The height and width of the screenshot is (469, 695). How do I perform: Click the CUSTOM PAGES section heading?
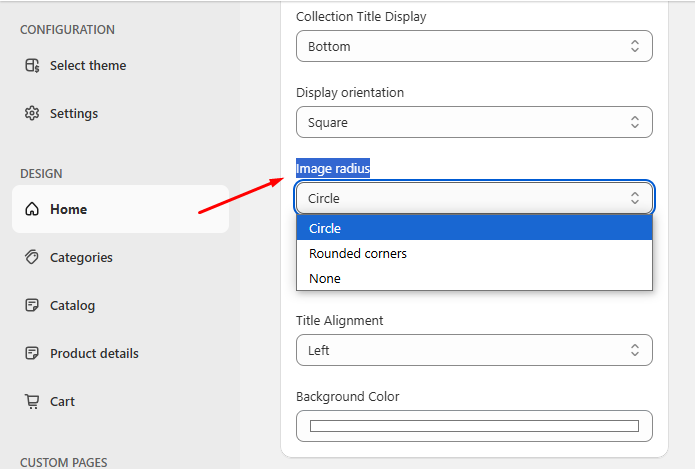64,462
